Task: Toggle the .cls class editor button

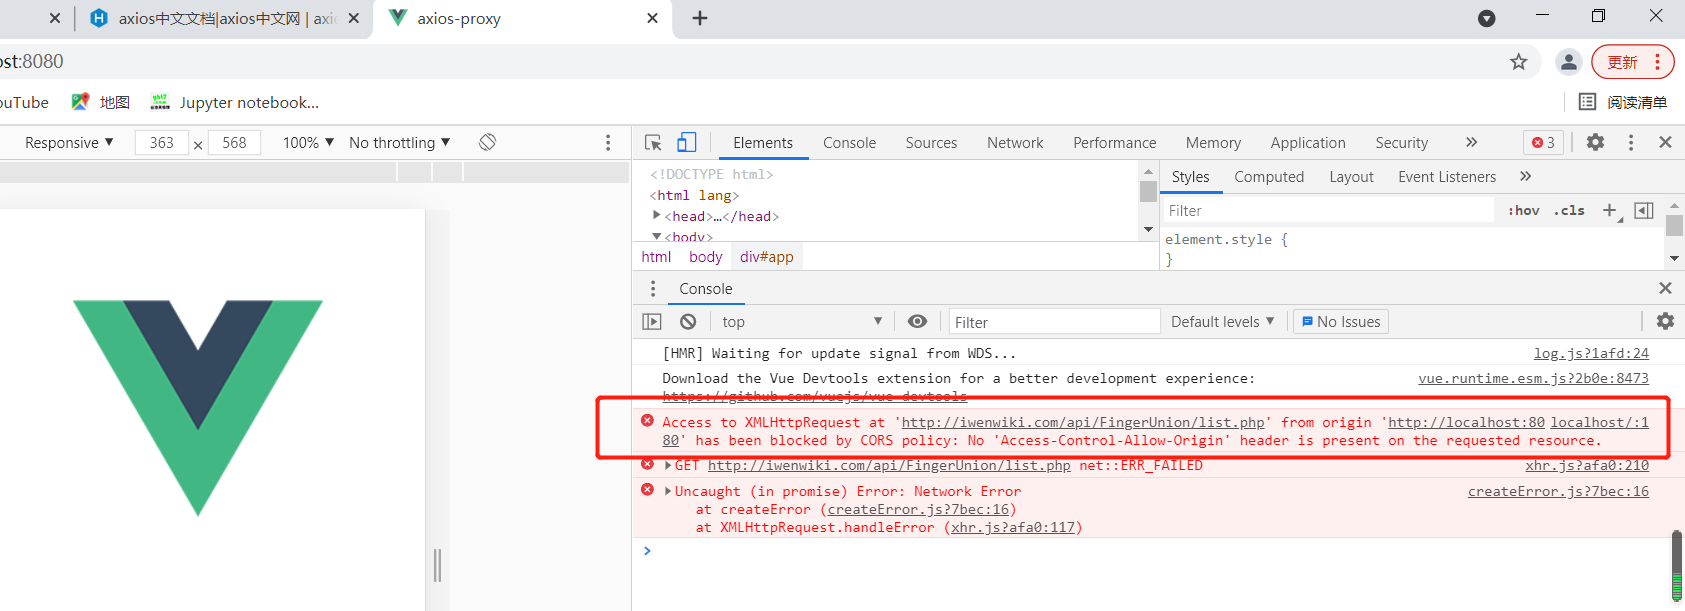Action: pos(1569,210)
